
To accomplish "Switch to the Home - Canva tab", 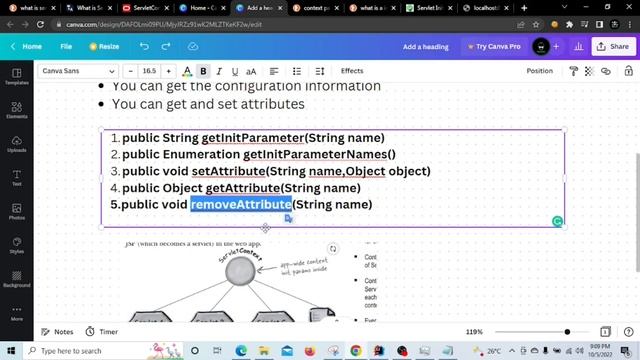I will 202,8.
